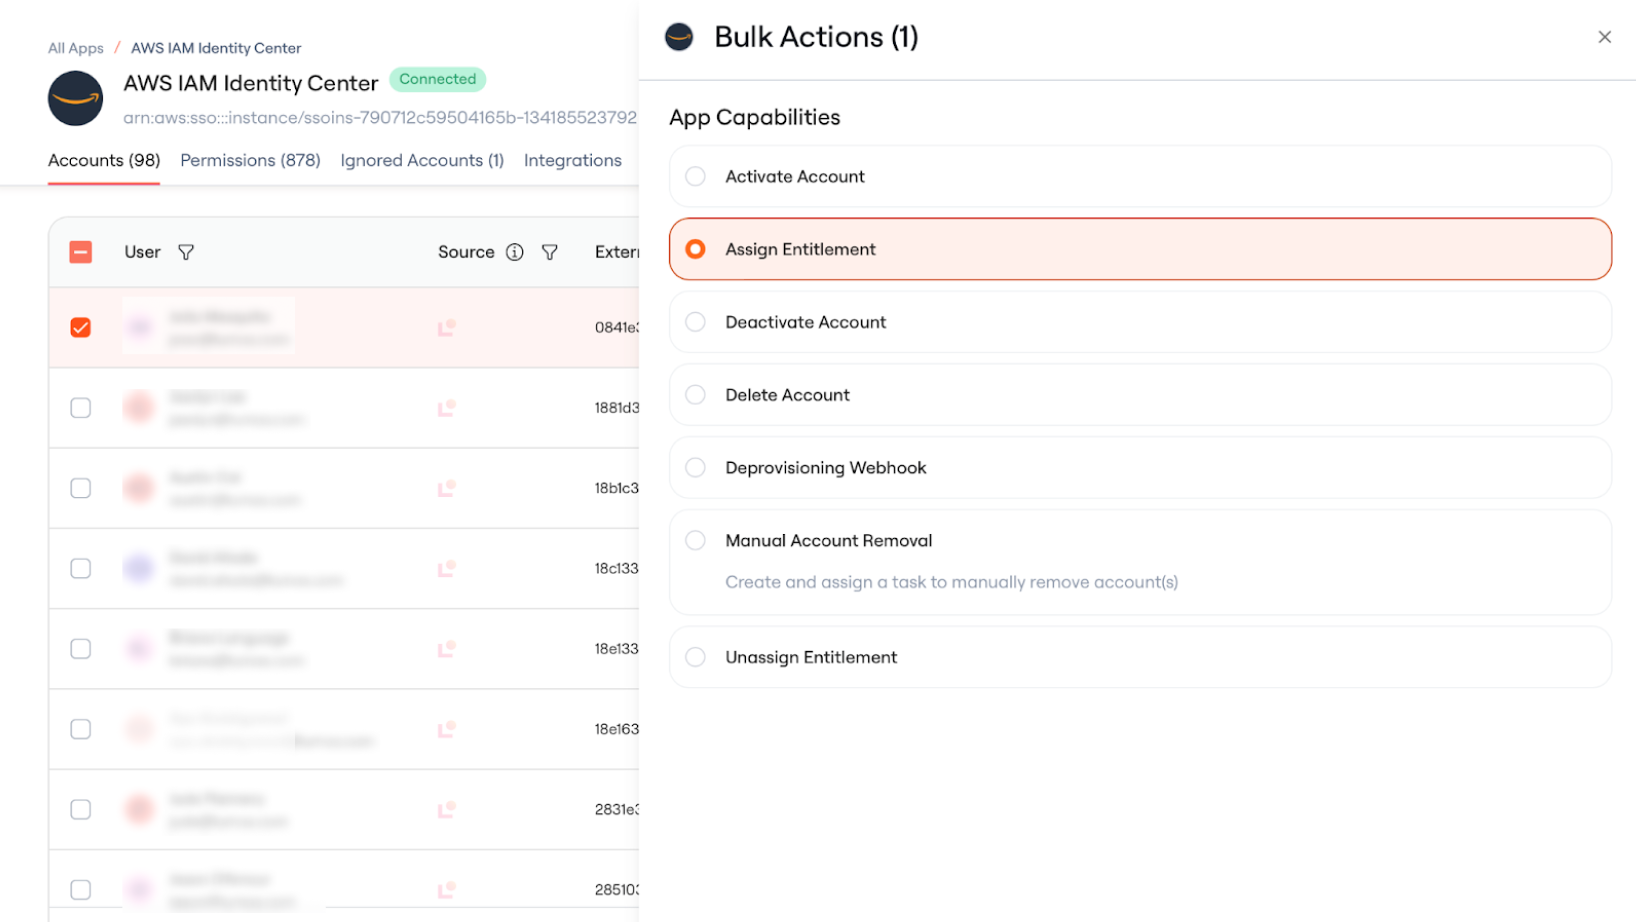Click the user avatar in row 1881d3
1636x922 pixels.
139,407
